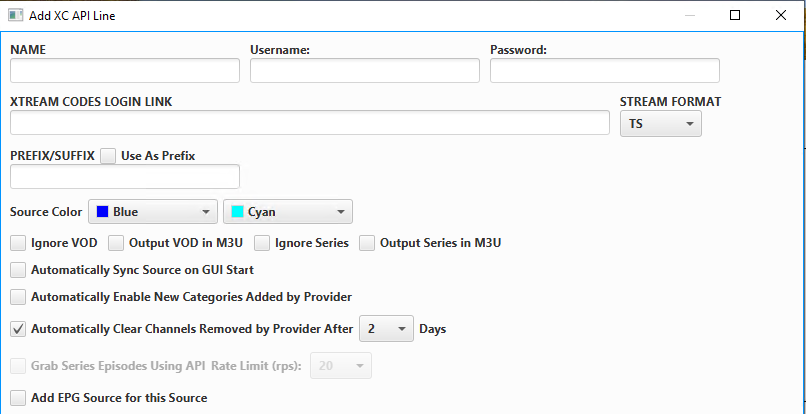Open the Cyan source color dropdown
The width and height of the screenshot is (806, 414).
click(x=288, y=212)
